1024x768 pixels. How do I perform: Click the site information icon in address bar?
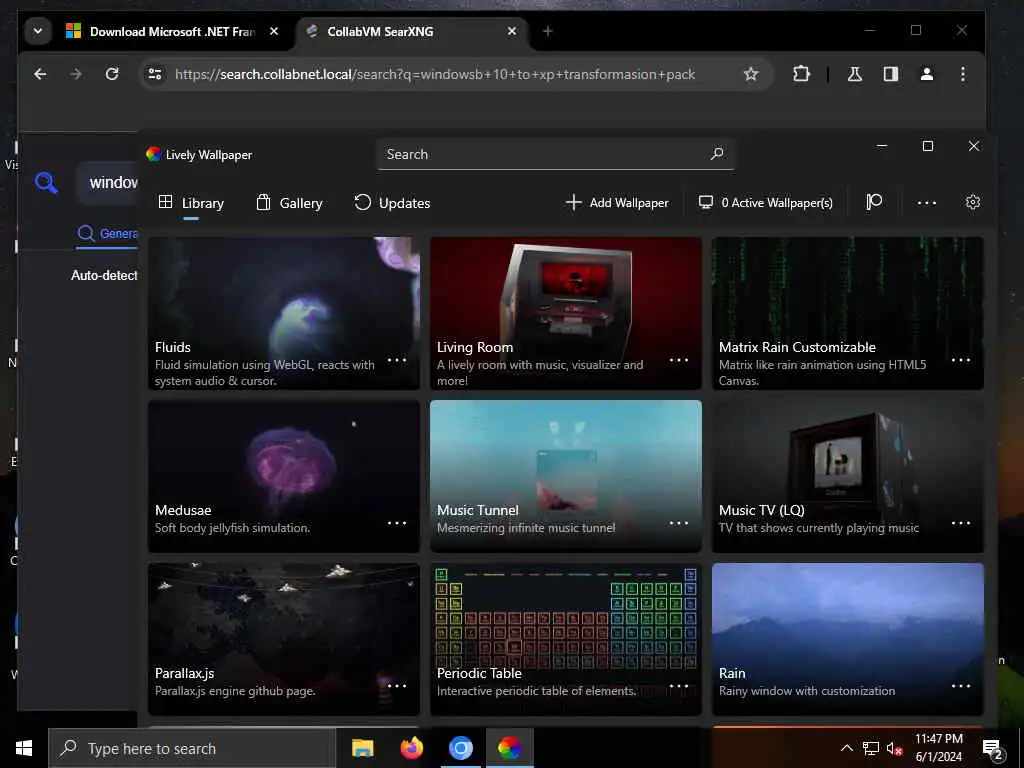click(155, 74)
